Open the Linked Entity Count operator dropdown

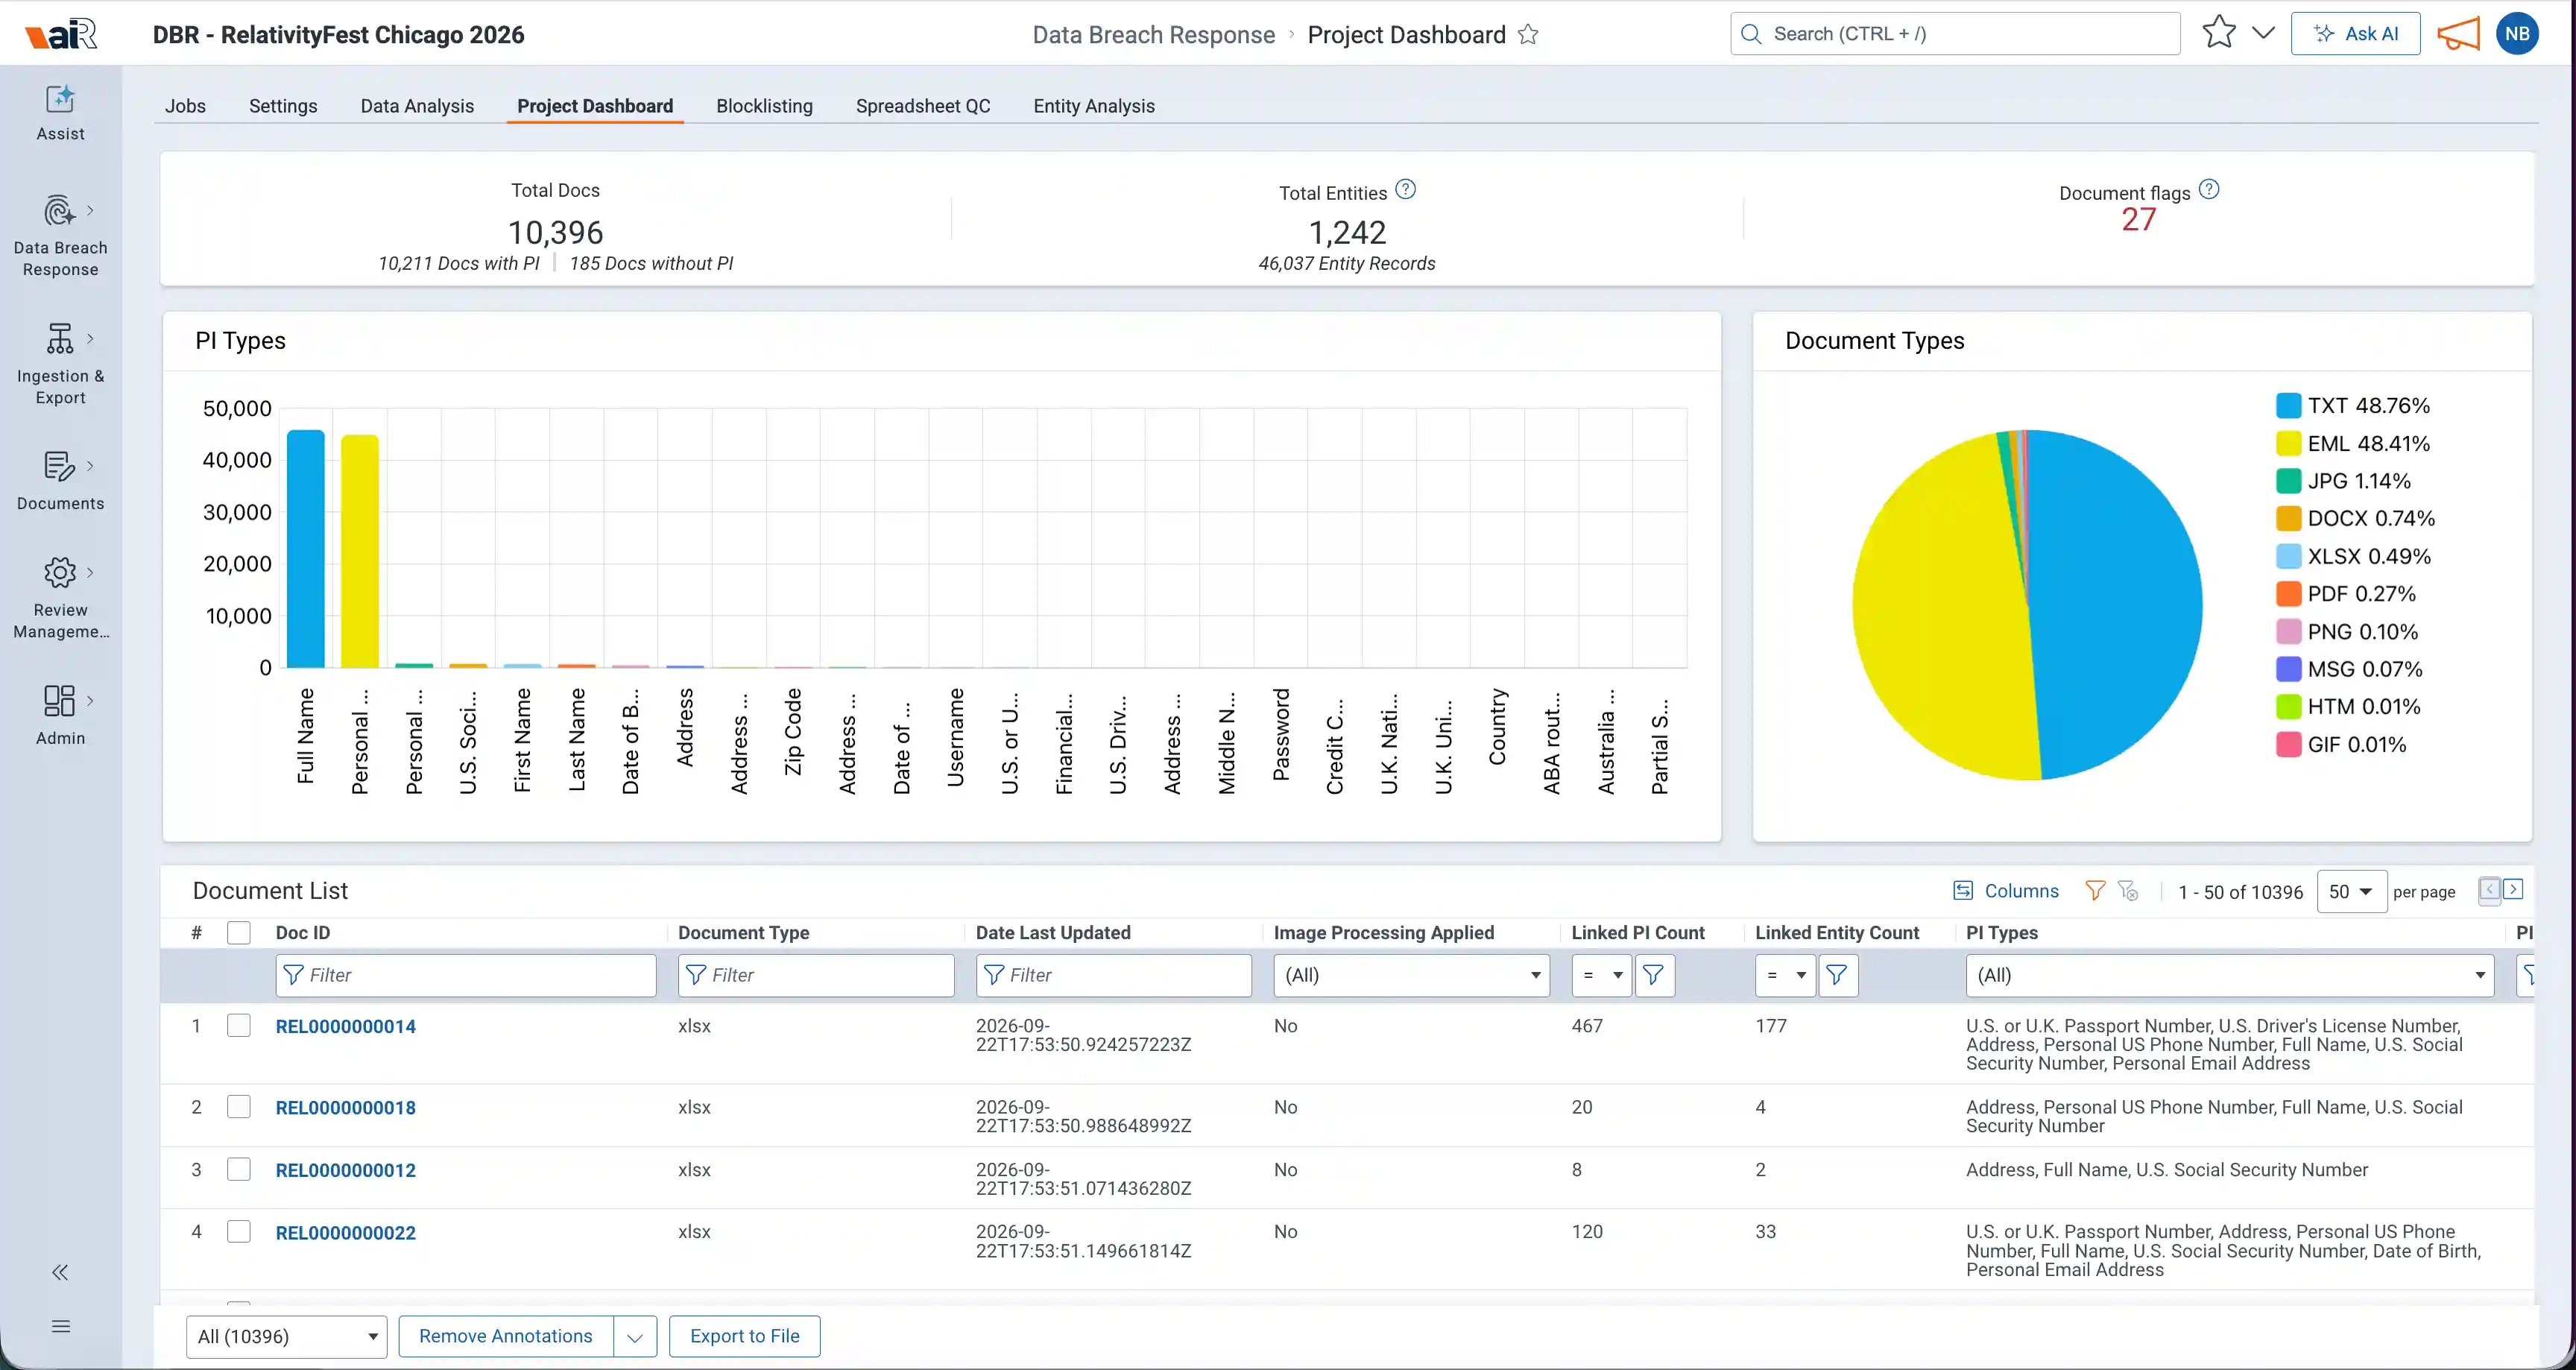tap(1785, 975)
